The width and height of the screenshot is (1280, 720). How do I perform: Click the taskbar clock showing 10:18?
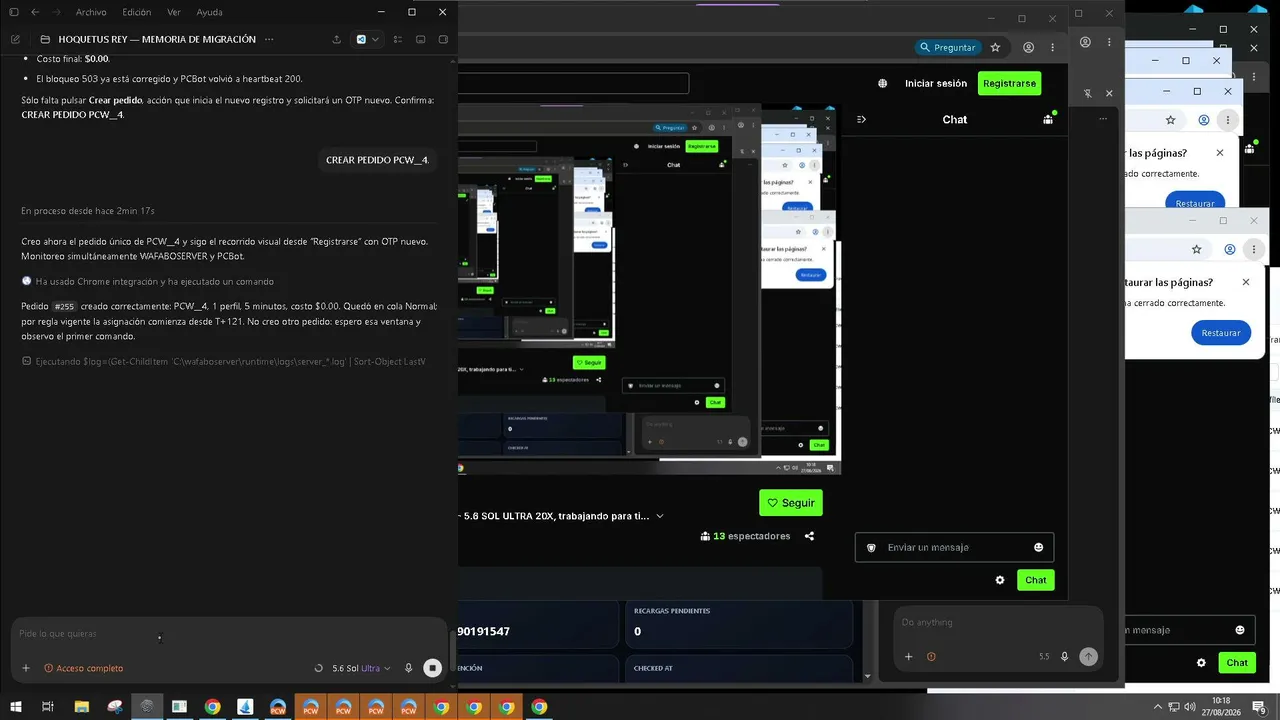[x=1221, y=707]
